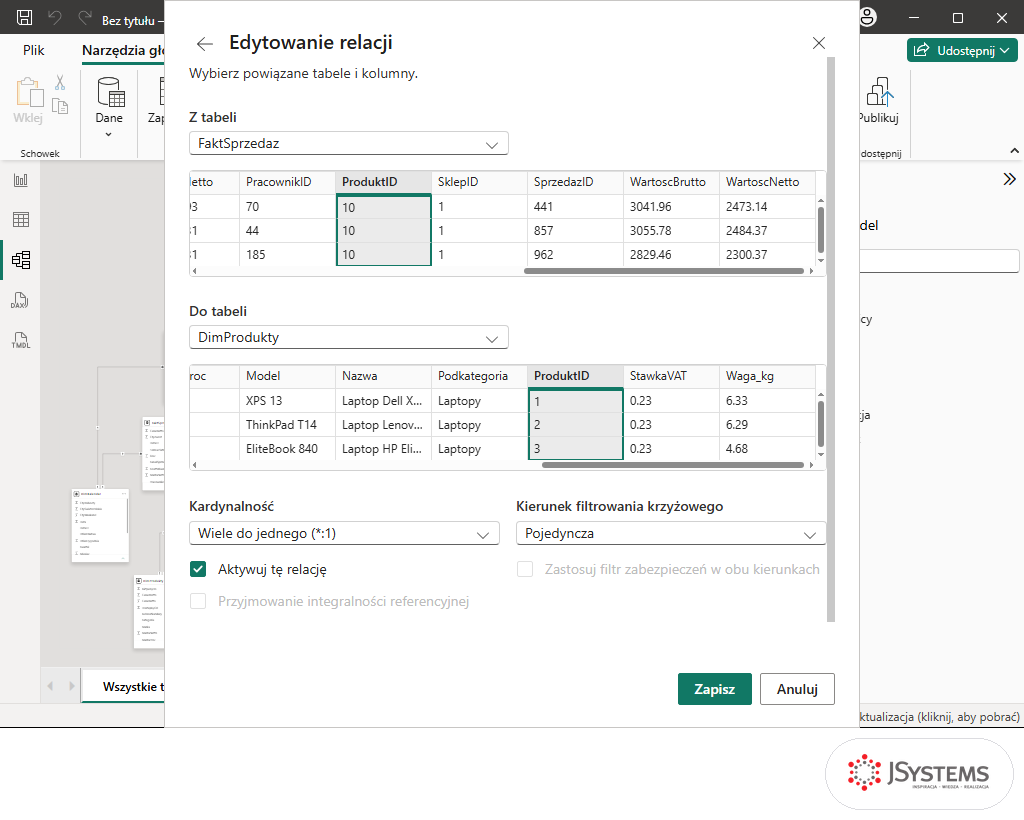1024x820 pixels.
Task: Click the save icon in the title bar
Action: coord(24,18)
